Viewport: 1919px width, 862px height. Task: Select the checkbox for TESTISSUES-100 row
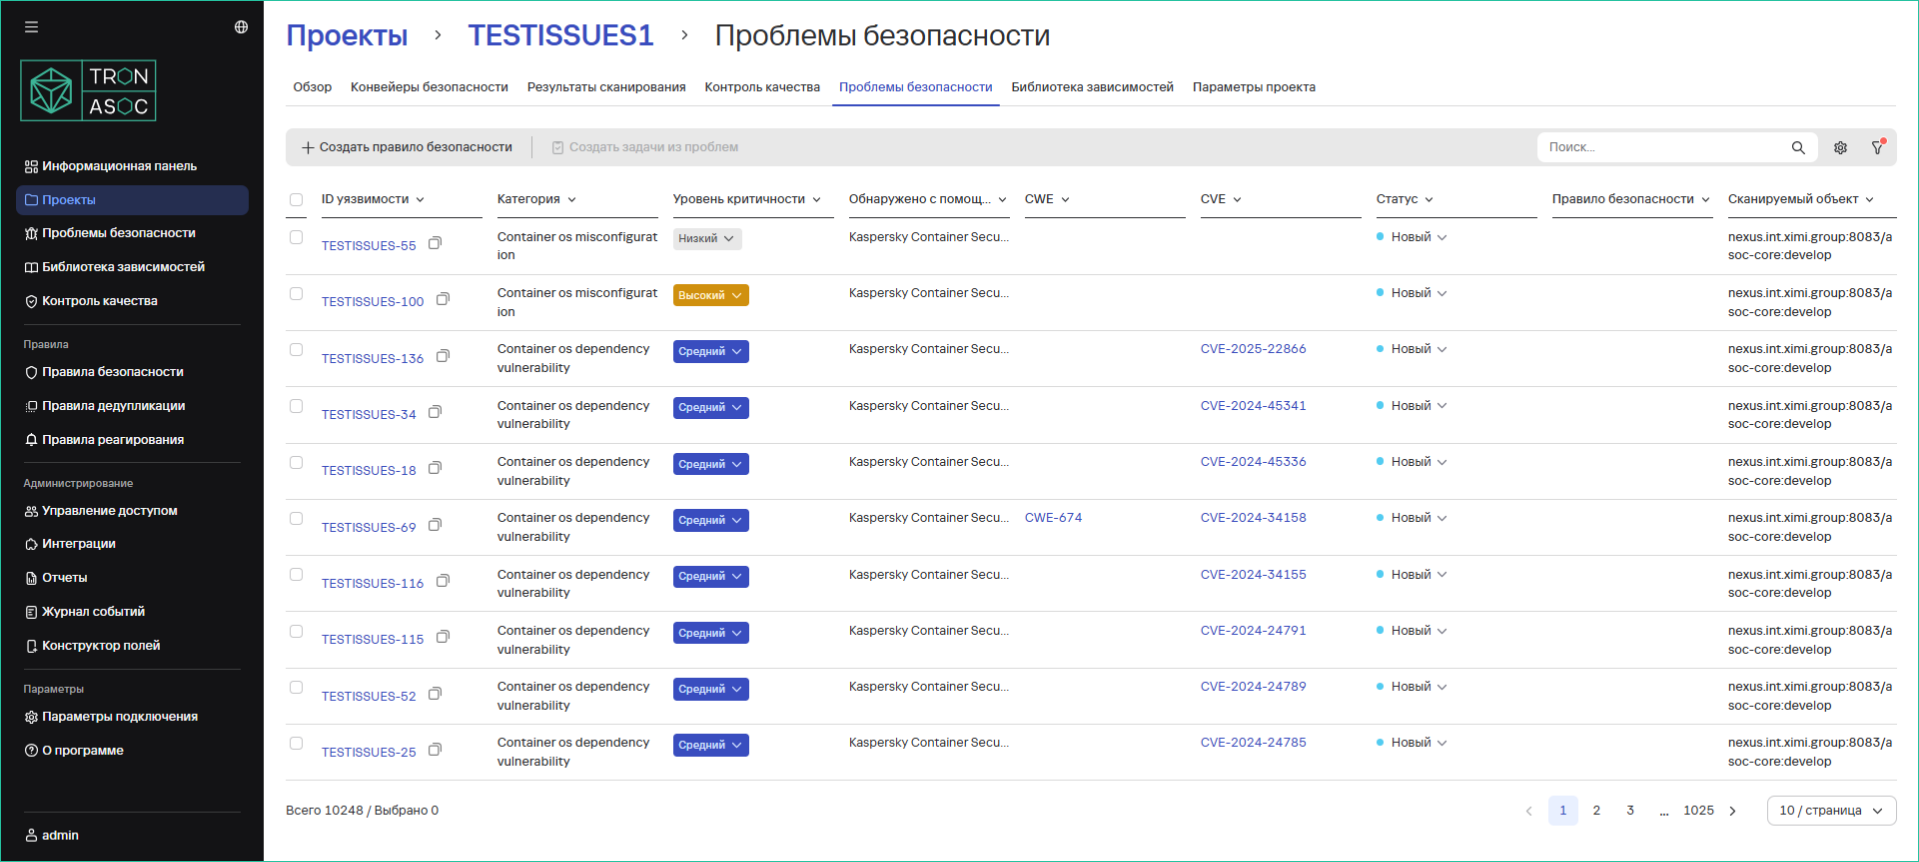click(x=296, y=294)
